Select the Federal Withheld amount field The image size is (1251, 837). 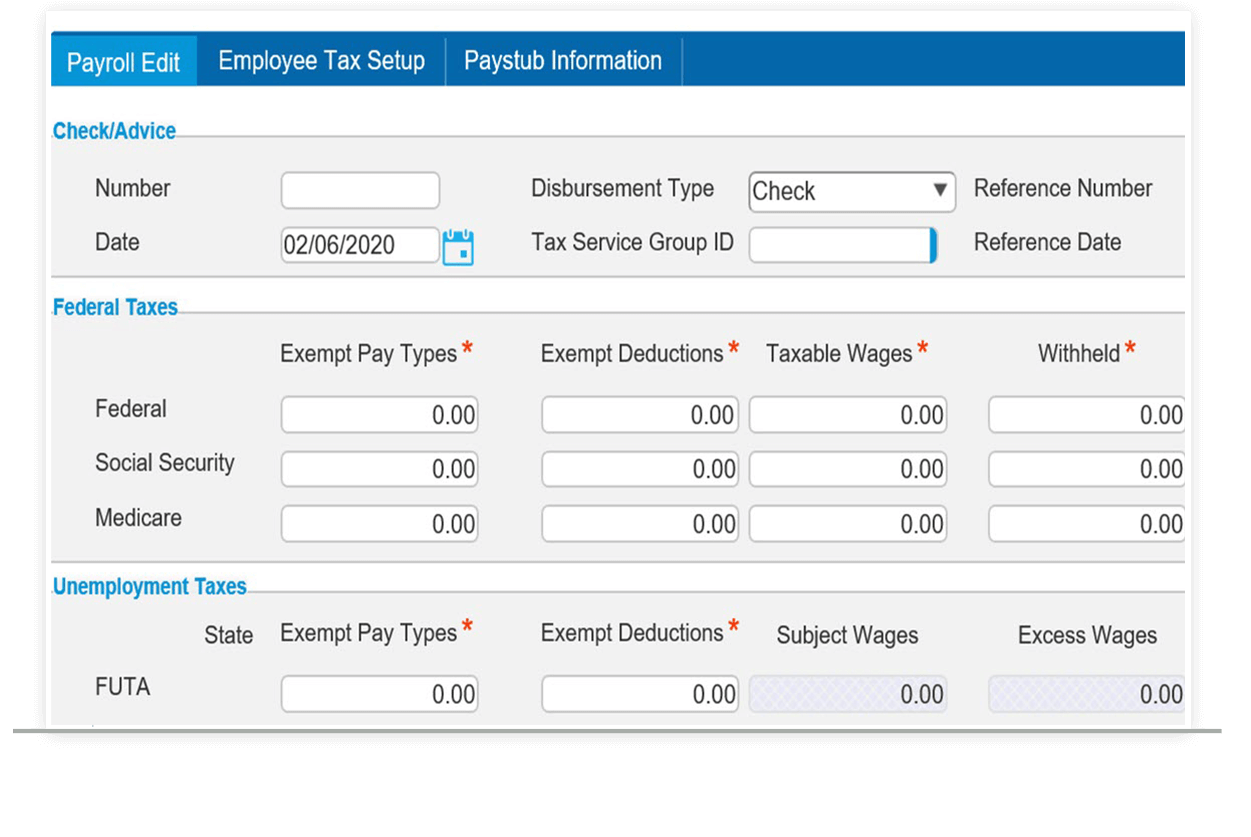pyautogui.click(x=1085, y=413)
